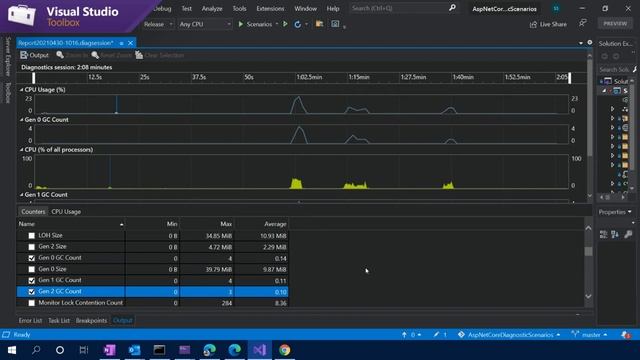The image size is (640, 360).
Task: Open Outlook from taskbar
Action: (134, 350)
